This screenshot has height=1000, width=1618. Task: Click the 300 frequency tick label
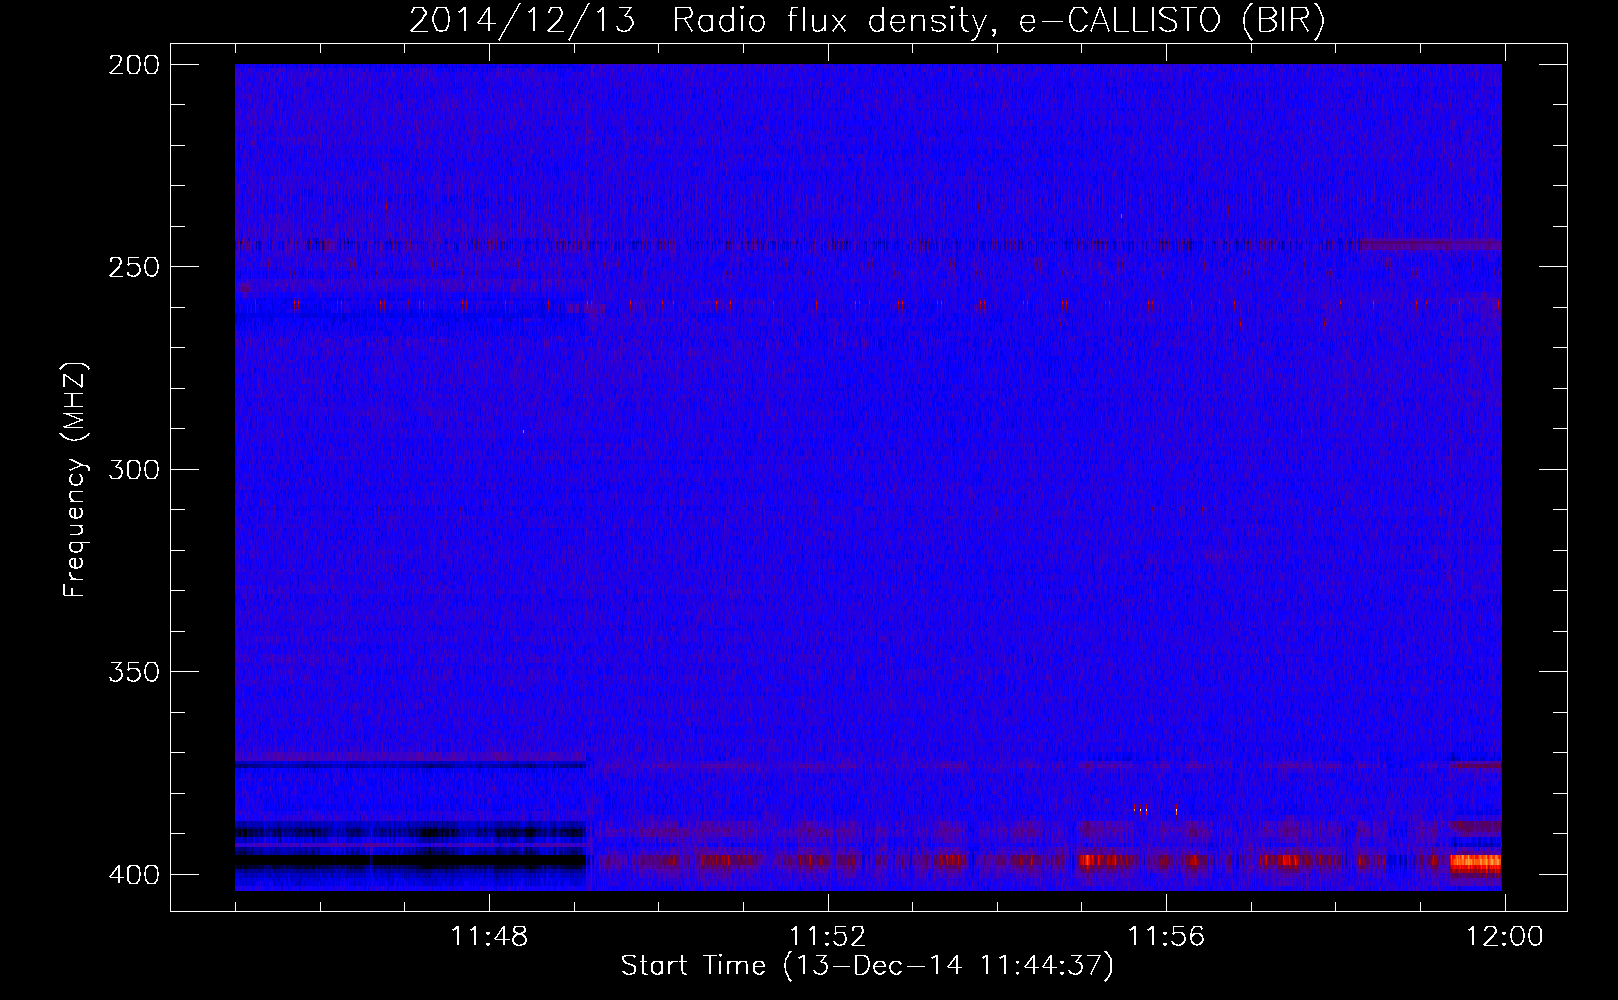click(134, 469)
